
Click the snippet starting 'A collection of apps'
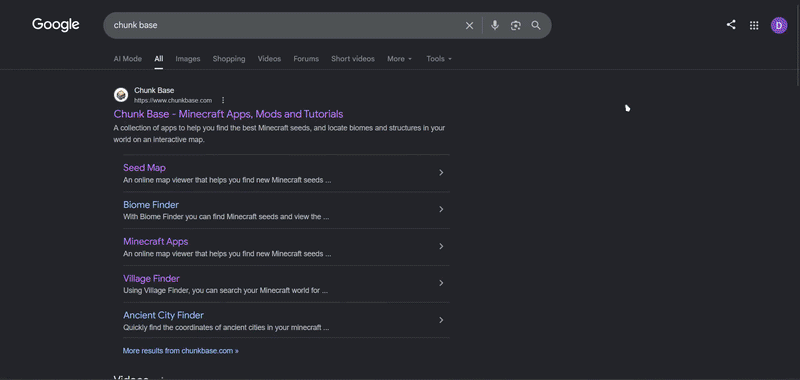279,134
